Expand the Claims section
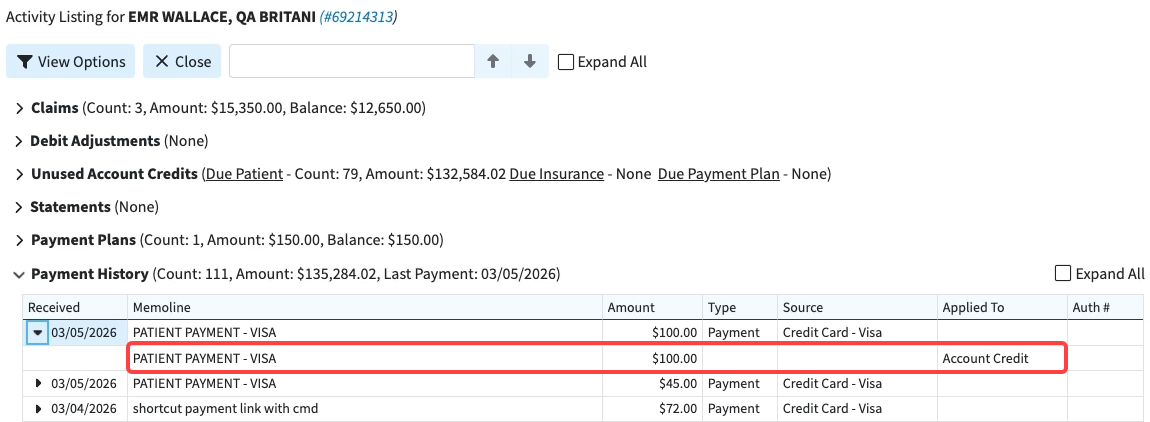This screenshot has width=1150, height=422. [20, 108]
